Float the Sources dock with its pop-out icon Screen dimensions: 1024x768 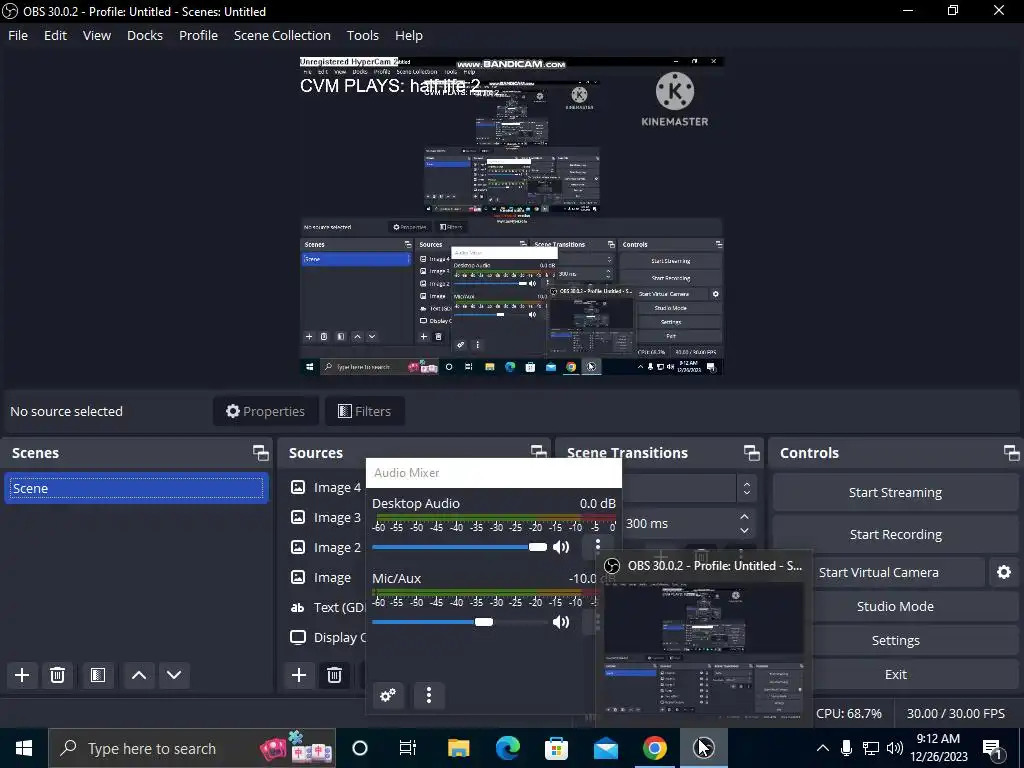pos(538,451)
